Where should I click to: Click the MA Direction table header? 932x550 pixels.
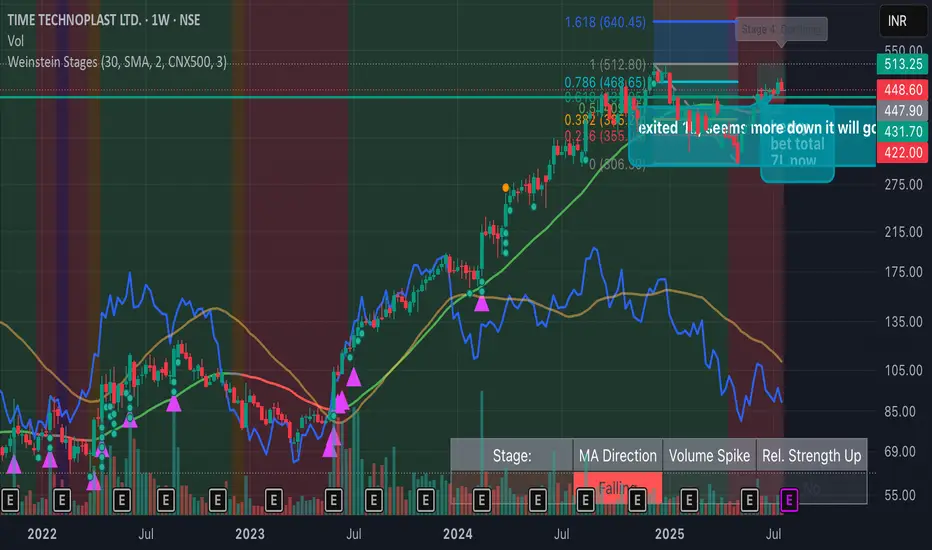618,456
